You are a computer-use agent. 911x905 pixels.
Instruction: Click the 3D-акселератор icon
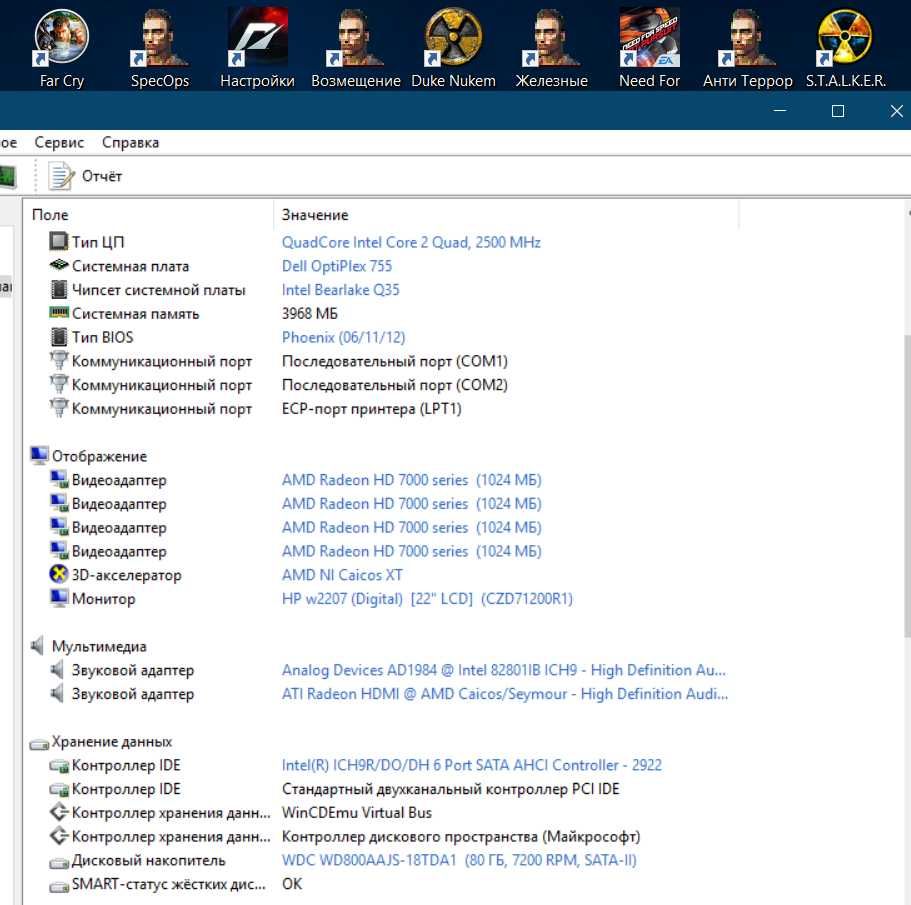[x=59, y=574]
